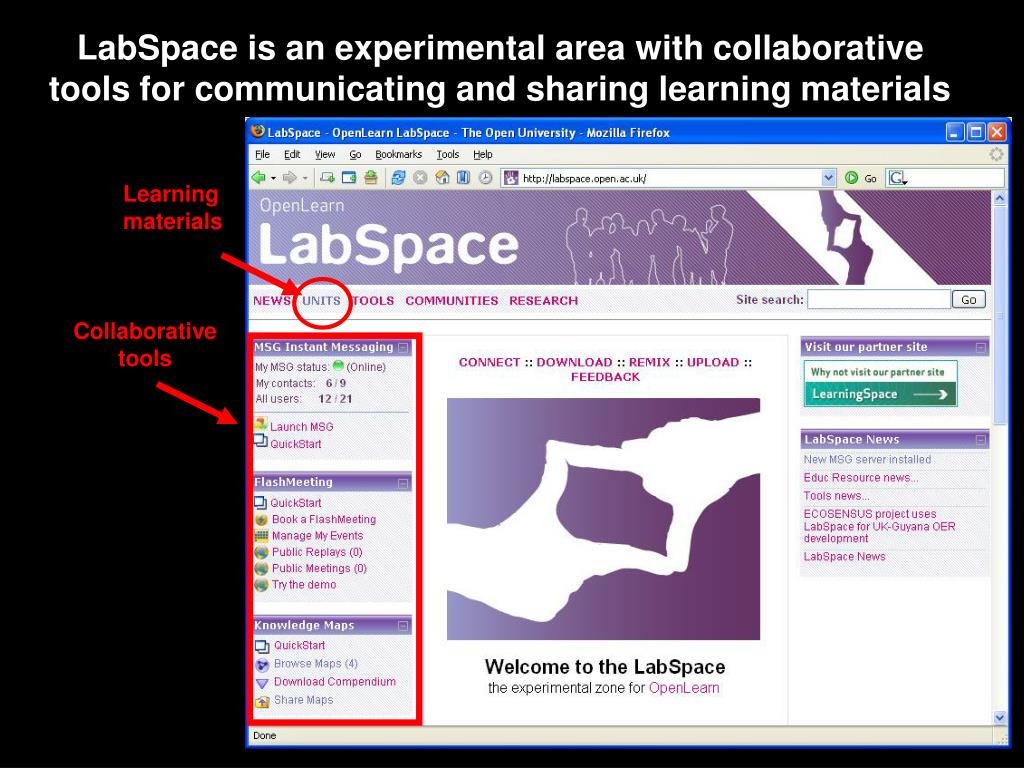The height and width of the screenshot is (768, 1024).
Task: Click the Browse Maps icon
Action: pyautogui.click(x=262, y=665)
